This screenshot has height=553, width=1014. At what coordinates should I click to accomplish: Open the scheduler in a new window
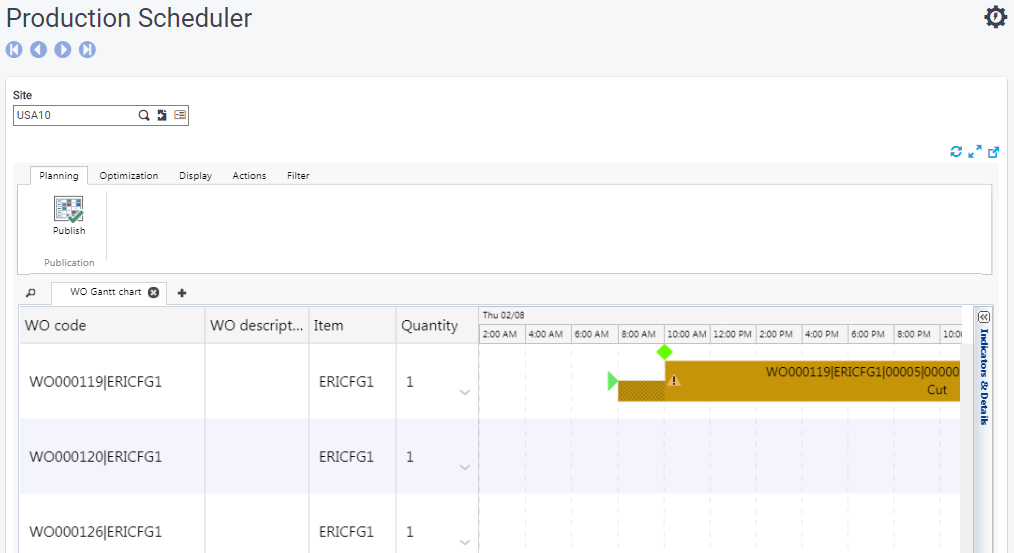click(x=993, y=152)
